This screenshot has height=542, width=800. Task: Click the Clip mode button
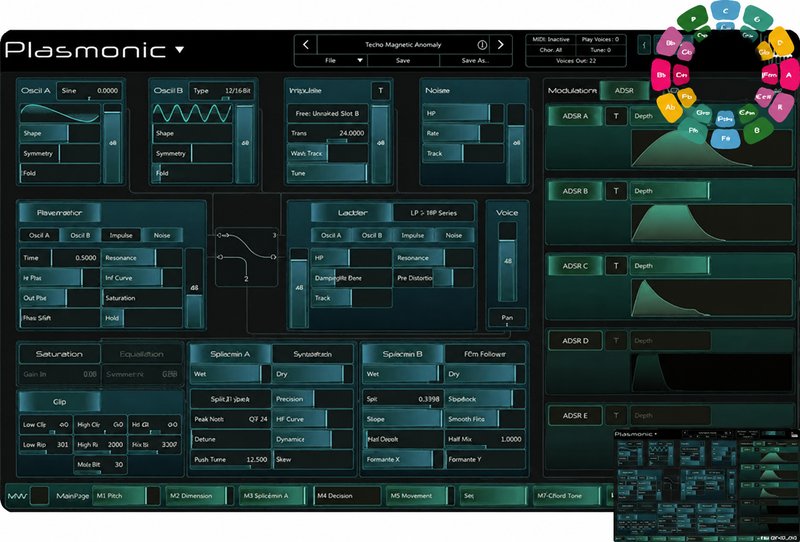(59, 402)
